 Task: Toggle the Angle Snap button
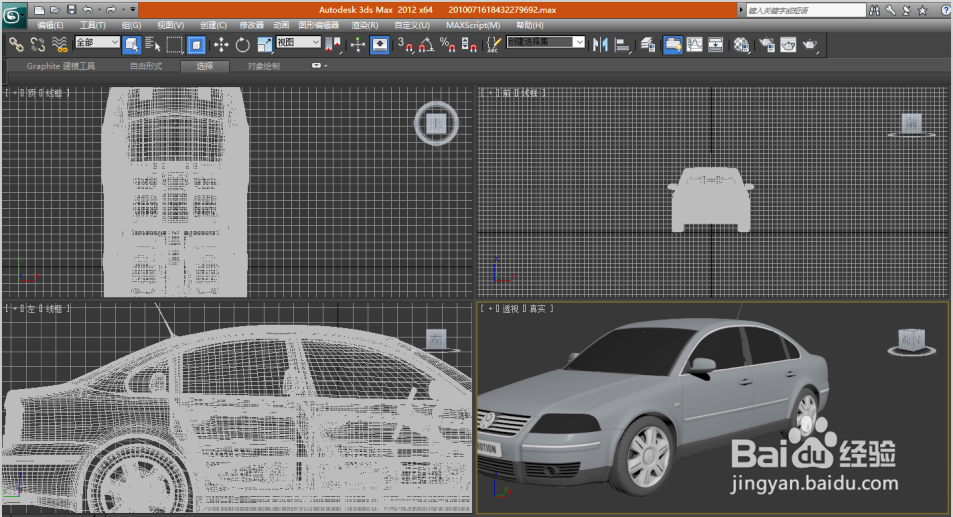click(426, 45)
